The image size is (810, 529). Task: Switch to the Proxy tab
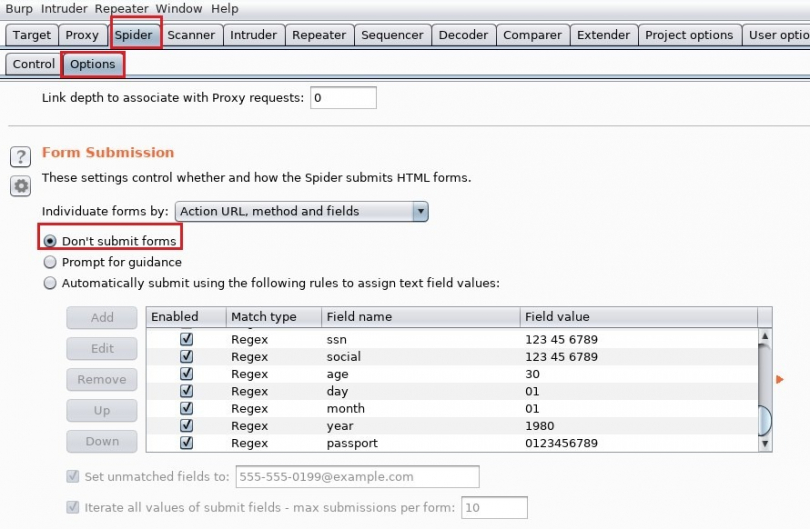pos(82,35)
